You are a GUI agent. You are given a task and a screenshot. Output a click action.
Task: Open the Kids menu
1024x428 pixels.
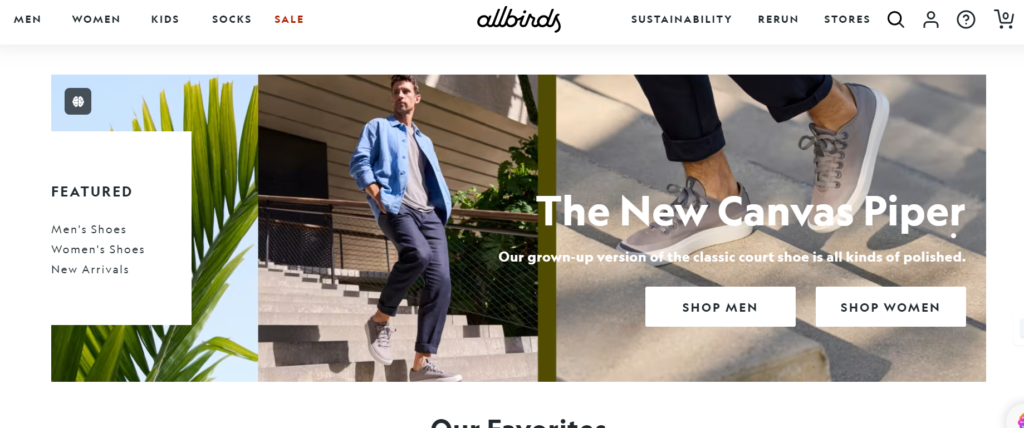[165, 20]
